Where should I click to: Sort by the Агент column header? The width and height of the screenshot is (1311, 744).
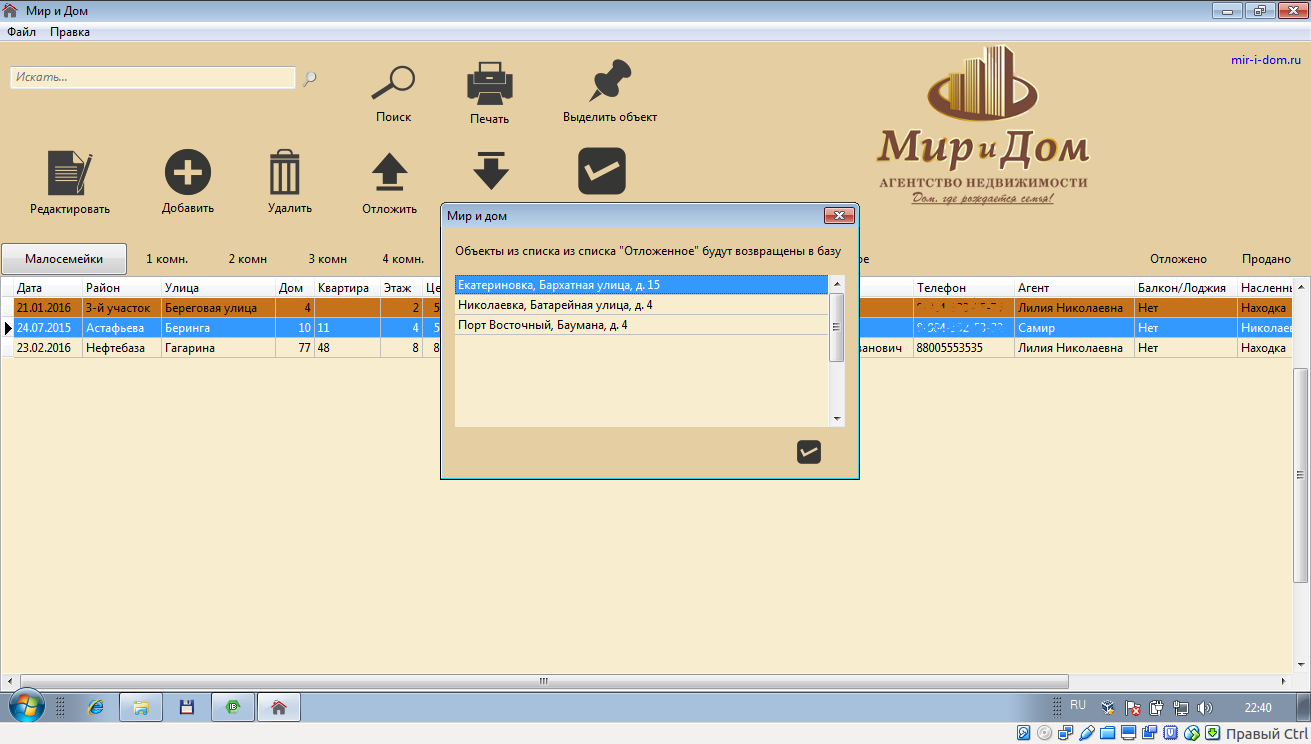[x=1074, y=288]
